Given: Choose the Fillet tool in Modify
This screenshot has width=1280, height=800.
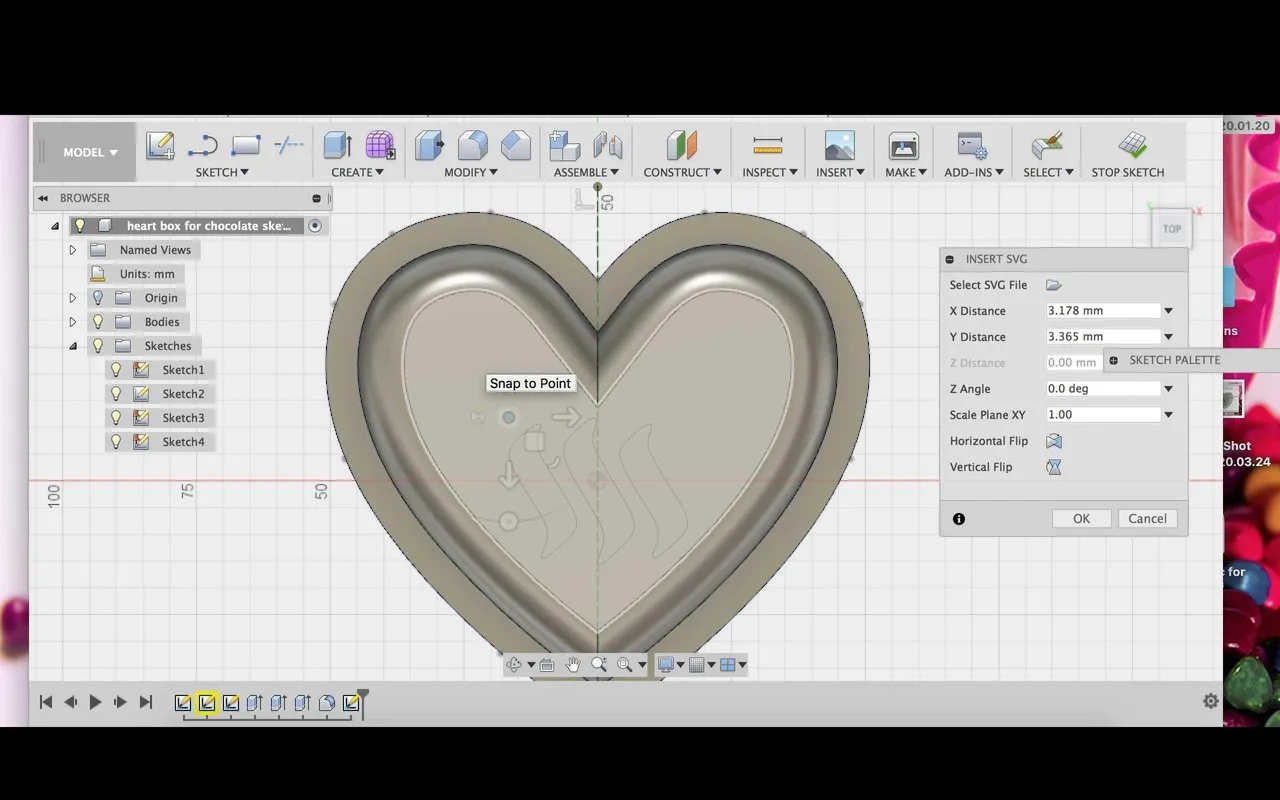Looking at the screenshot, I should (x=473, y=146).
